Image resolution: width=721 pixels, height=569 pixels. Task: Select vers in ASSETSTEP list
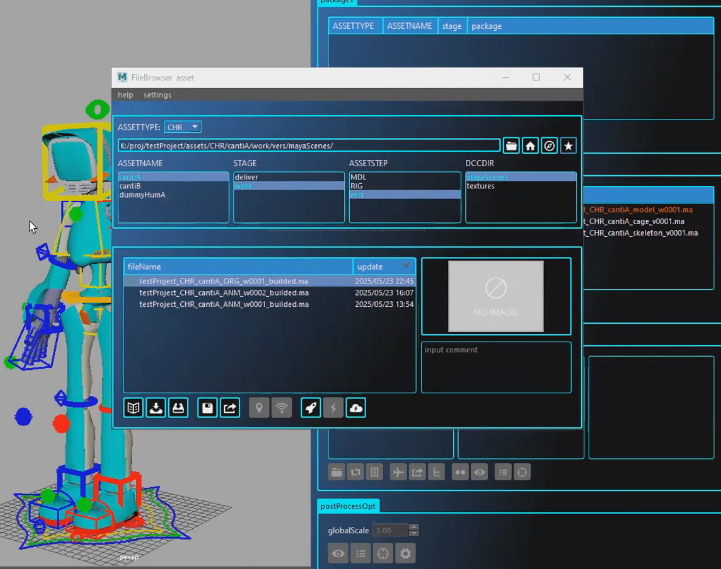(x=405, y=195)
